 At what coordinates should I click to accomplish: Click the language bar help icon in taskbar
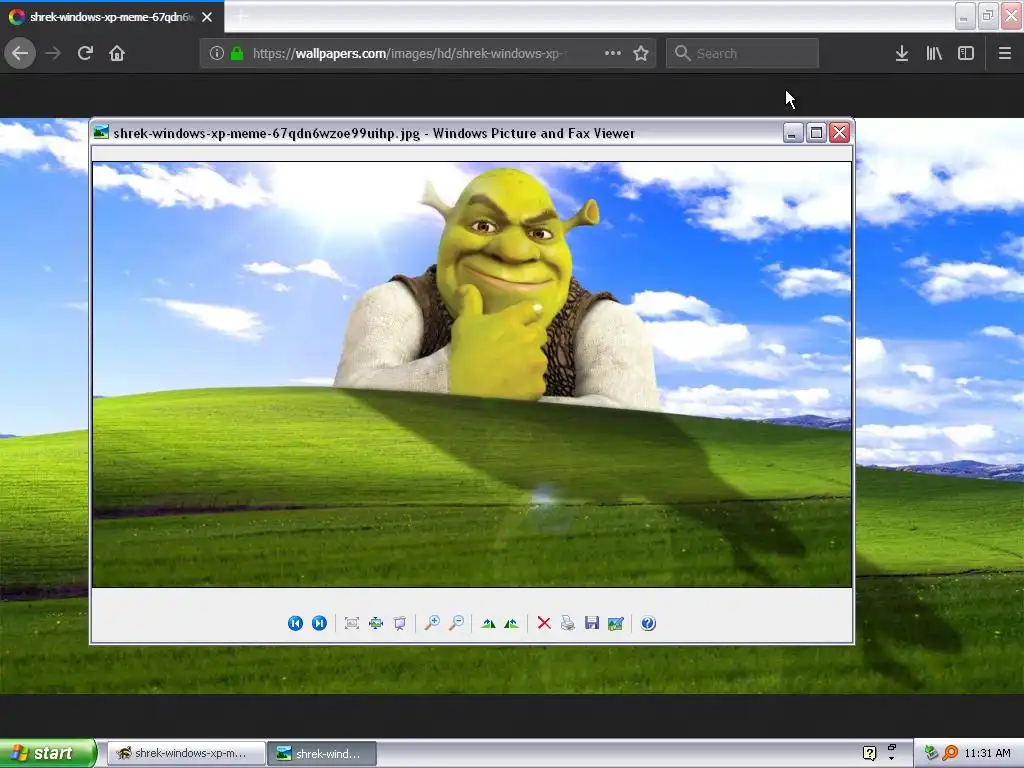click(x=869, y=753)
